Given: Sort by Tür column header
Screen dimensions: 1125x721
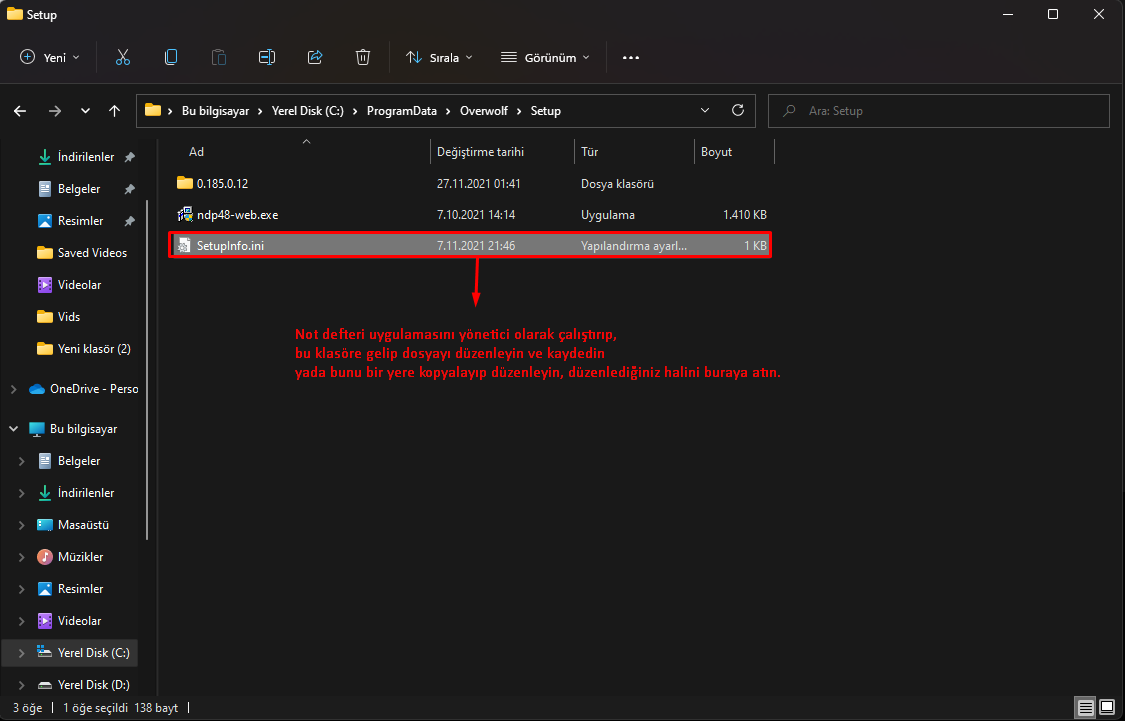Looking at the screenshot, I should coord(590,152).
